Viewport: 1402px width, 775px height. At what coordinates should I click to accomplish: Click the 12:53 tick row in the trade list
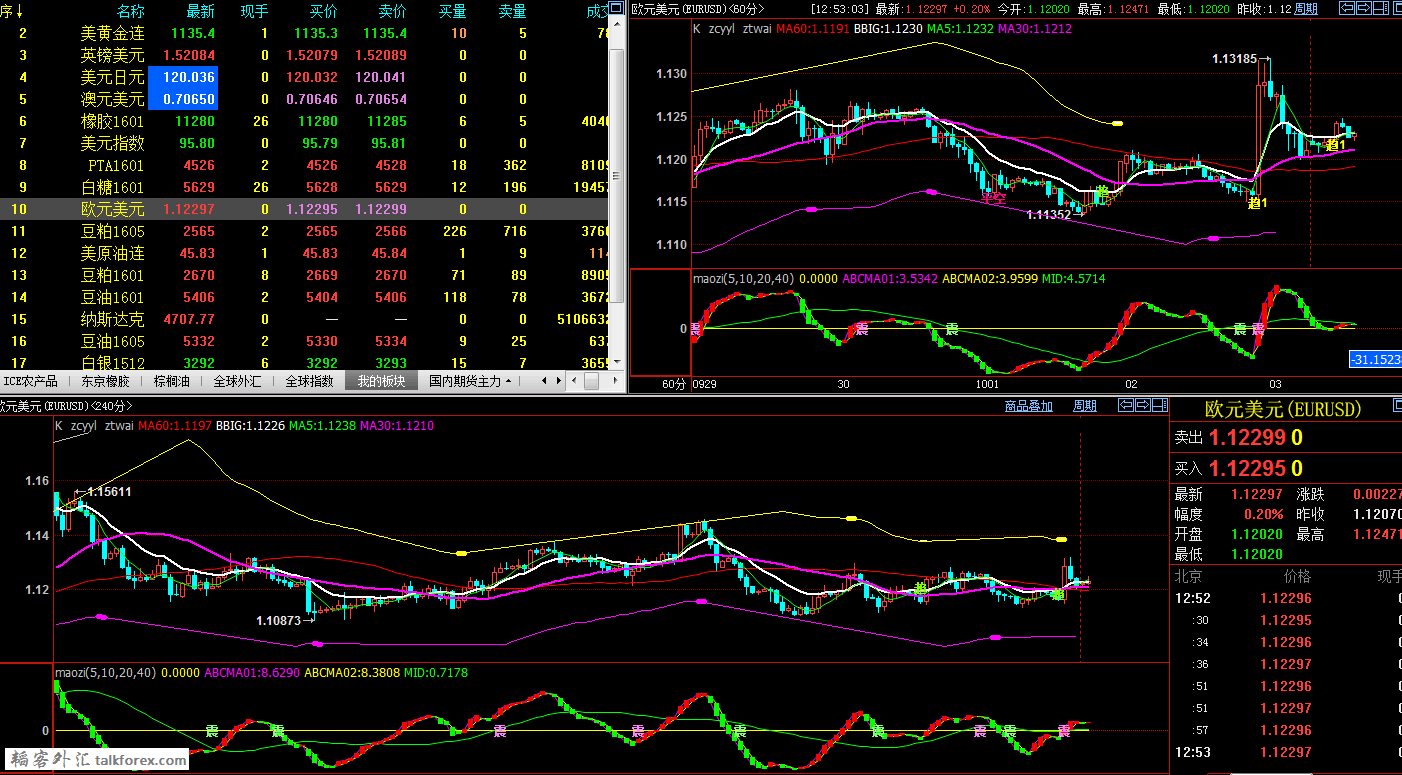(1286, 752)
